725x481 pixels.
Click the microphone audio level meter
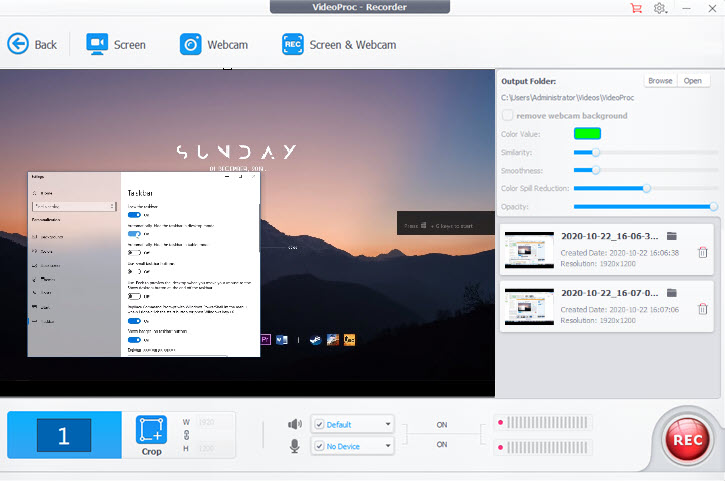[543, 447]
